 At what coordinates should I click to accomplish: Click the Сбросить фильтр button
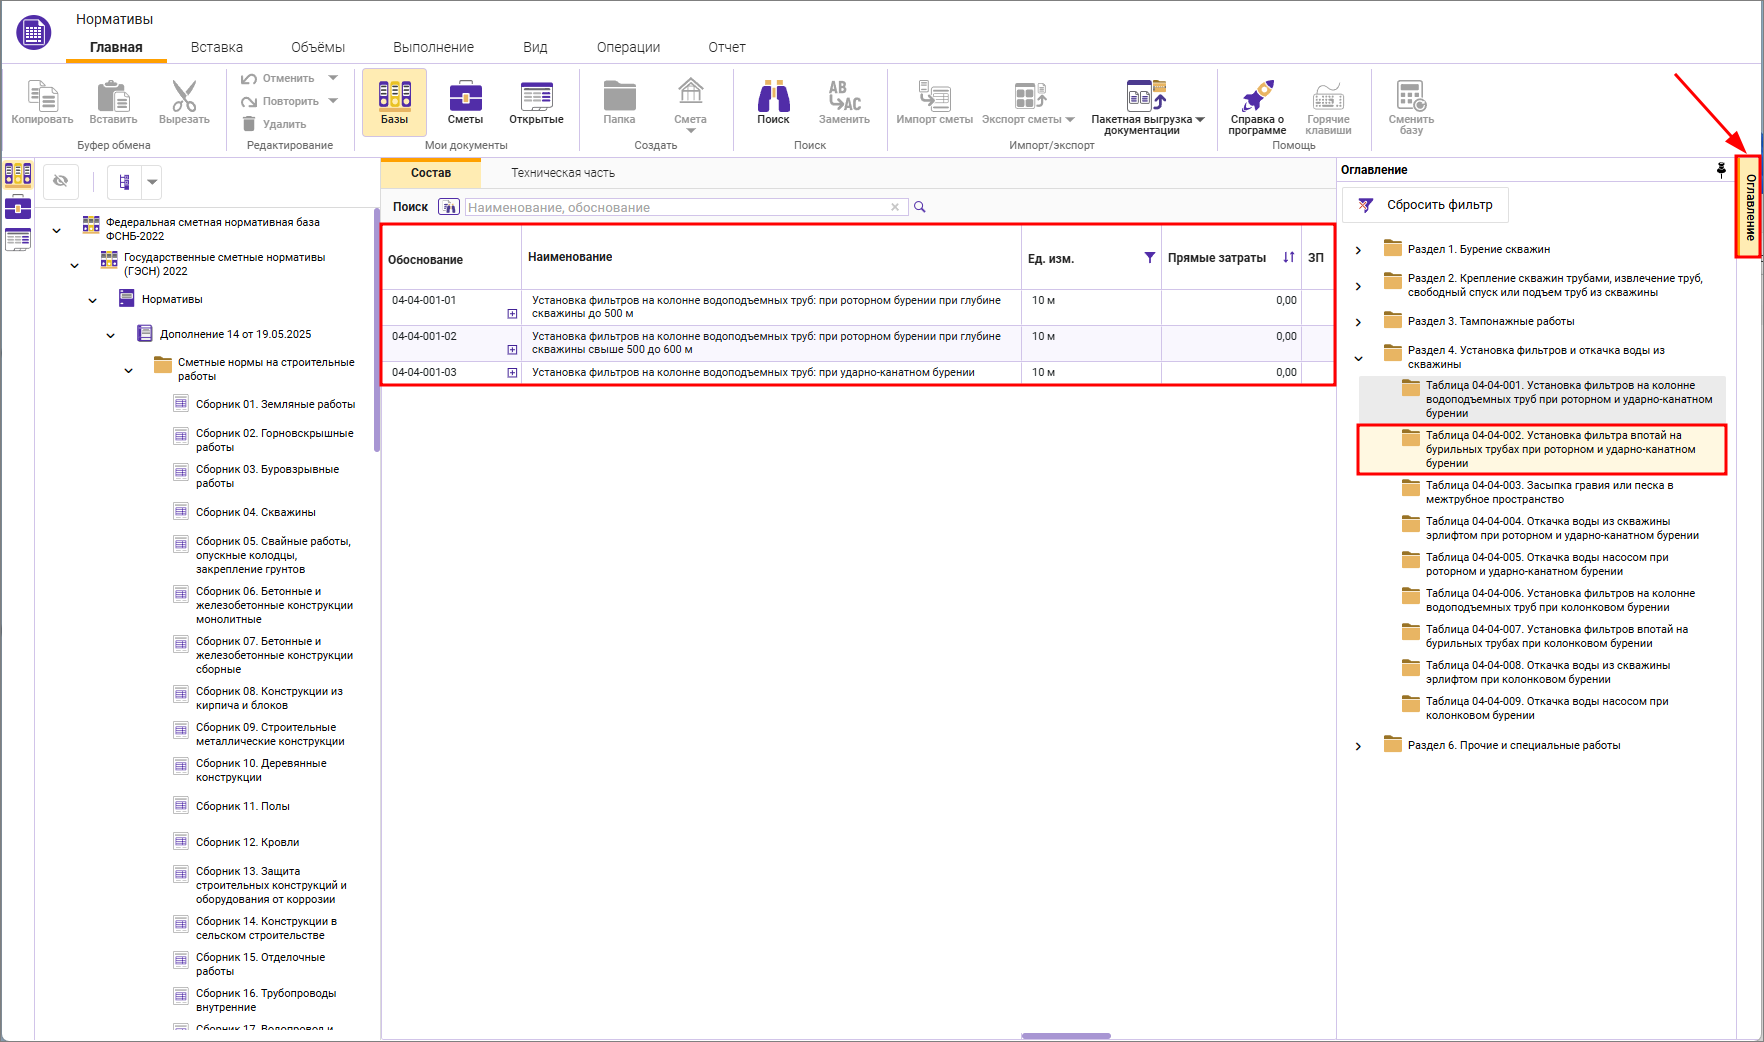point(1425,205)
